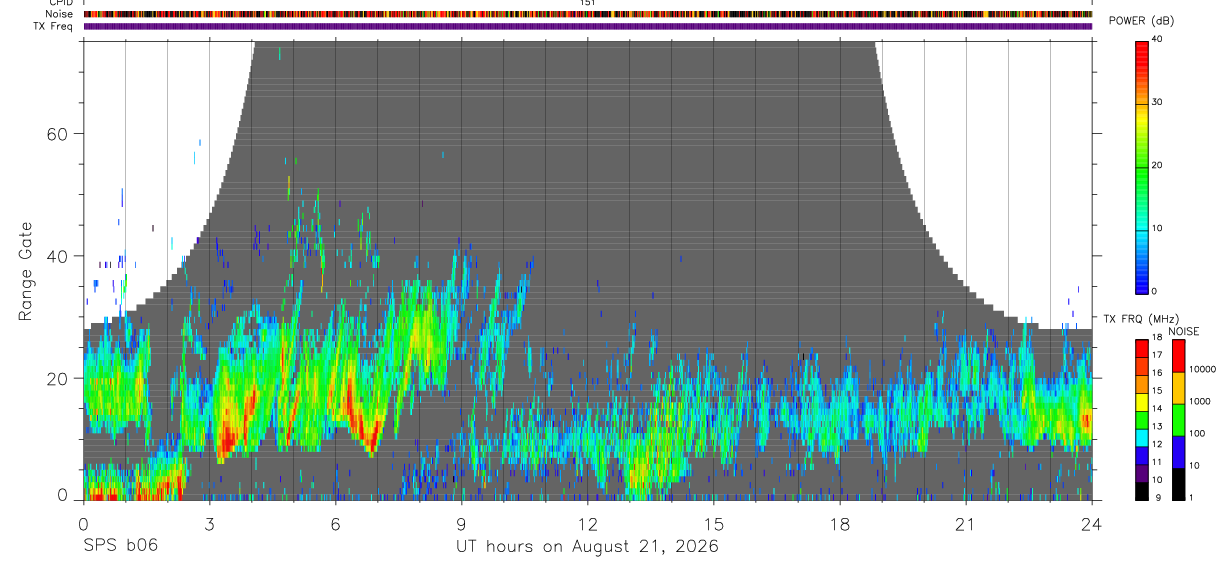Click the red top of the NOISE legend
This screenshot has height=567, width=1228.
pyautogui.click(x=1178, y=356)
